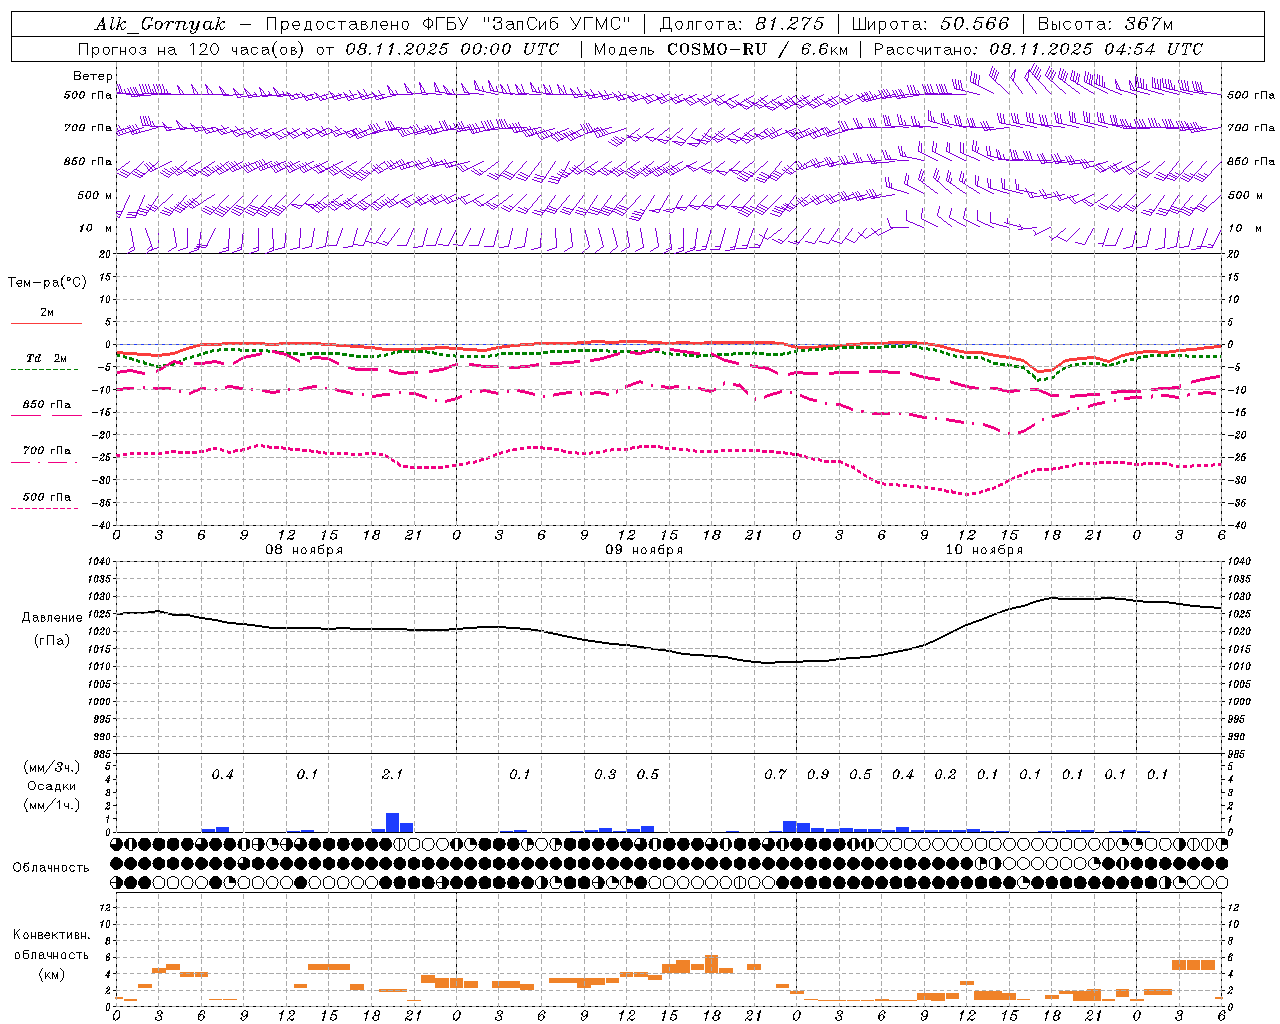Click the 0.7 precipitation total value
The image size is (1280, 1024).
click(x=775, y=775)
